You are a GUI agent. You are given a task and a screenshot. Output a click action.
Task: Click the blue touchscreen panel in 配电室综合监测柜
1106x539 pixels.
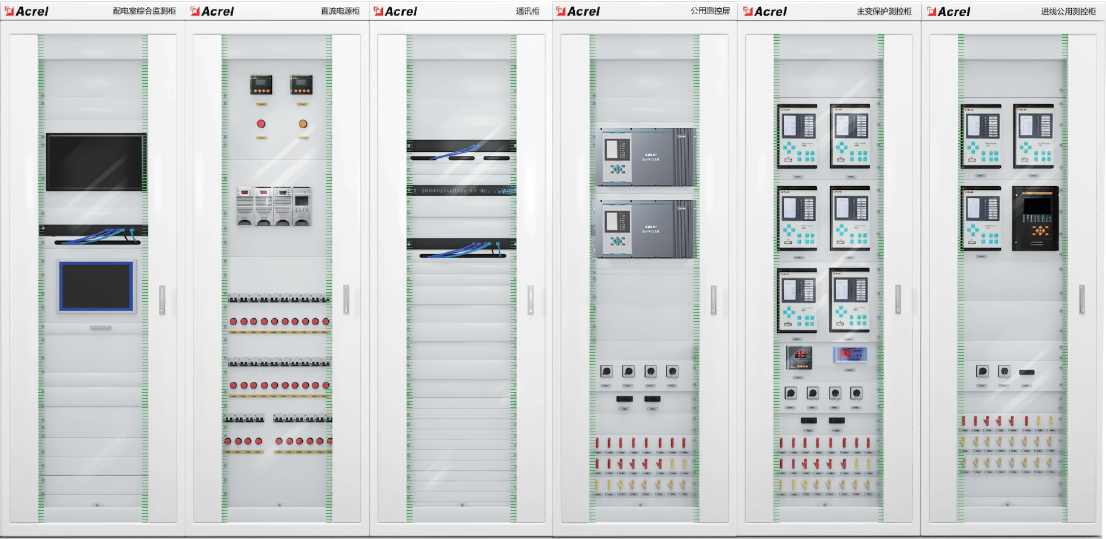pyautogui.click(x=95, y=287)
